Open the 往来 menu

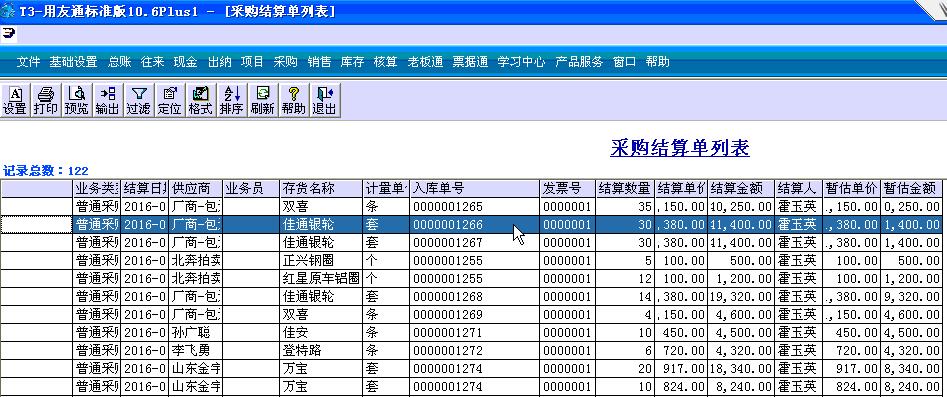click(152, 62)
